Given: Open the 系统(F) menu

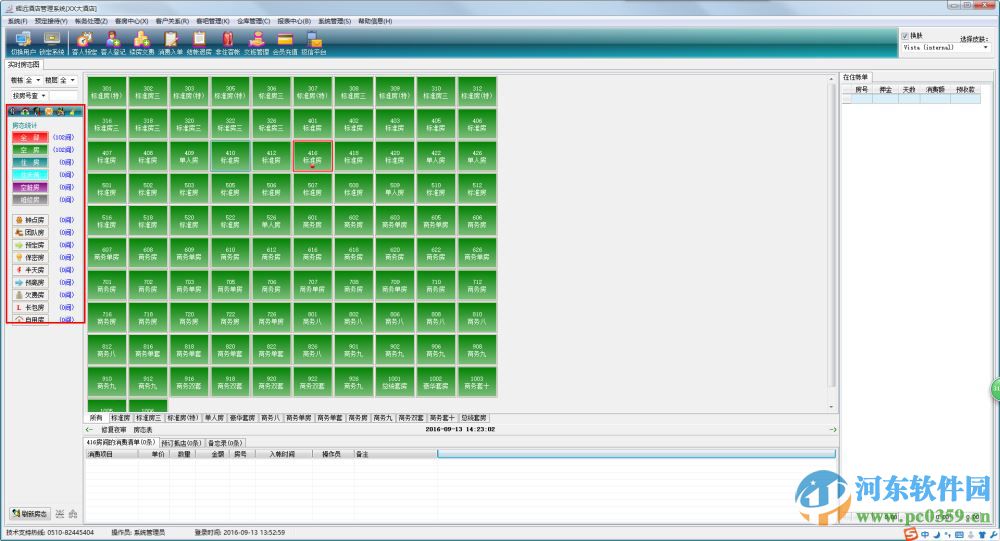Looking at the screenshot, I should 17,21.
